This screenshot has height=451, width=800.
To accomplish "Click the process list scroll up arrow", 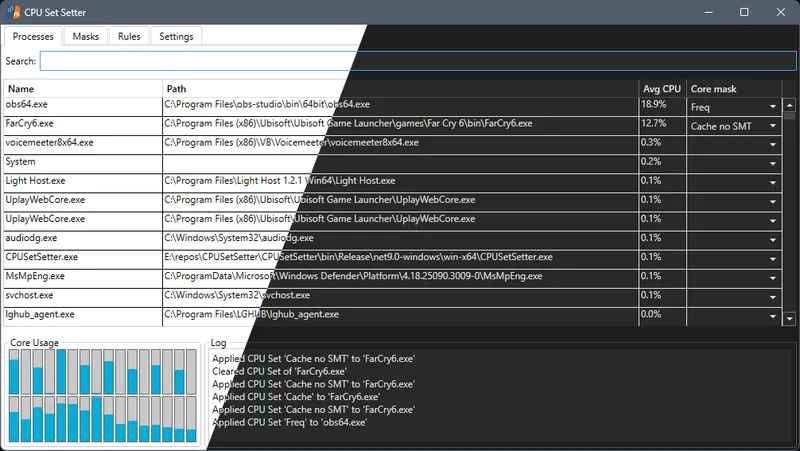I will [x=789, y=105].
